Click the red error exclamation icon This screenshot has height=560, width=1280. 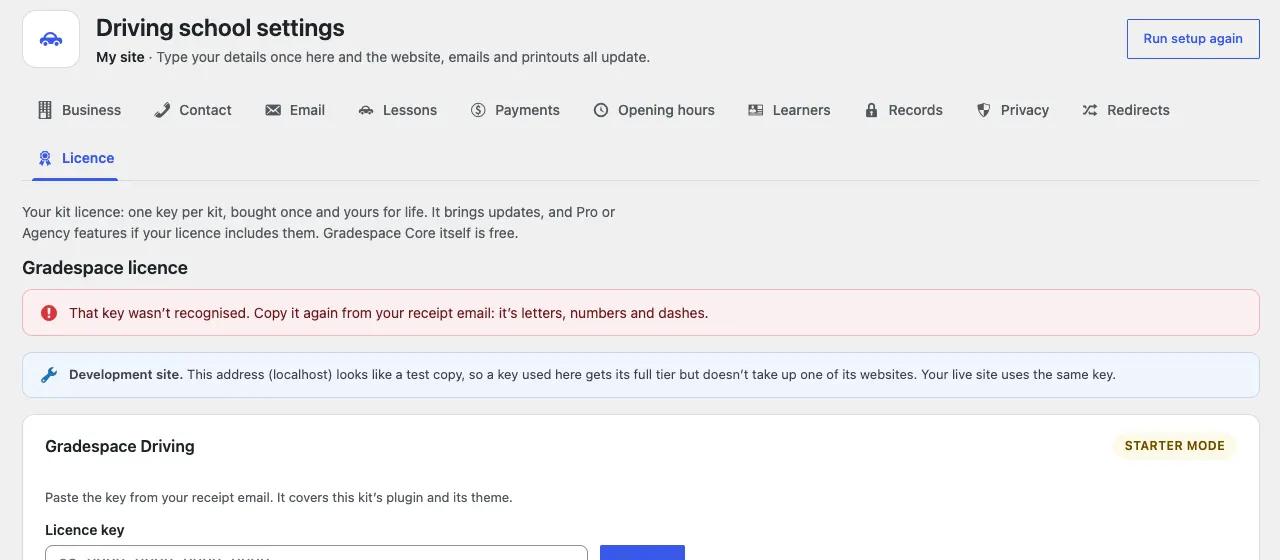49,313
